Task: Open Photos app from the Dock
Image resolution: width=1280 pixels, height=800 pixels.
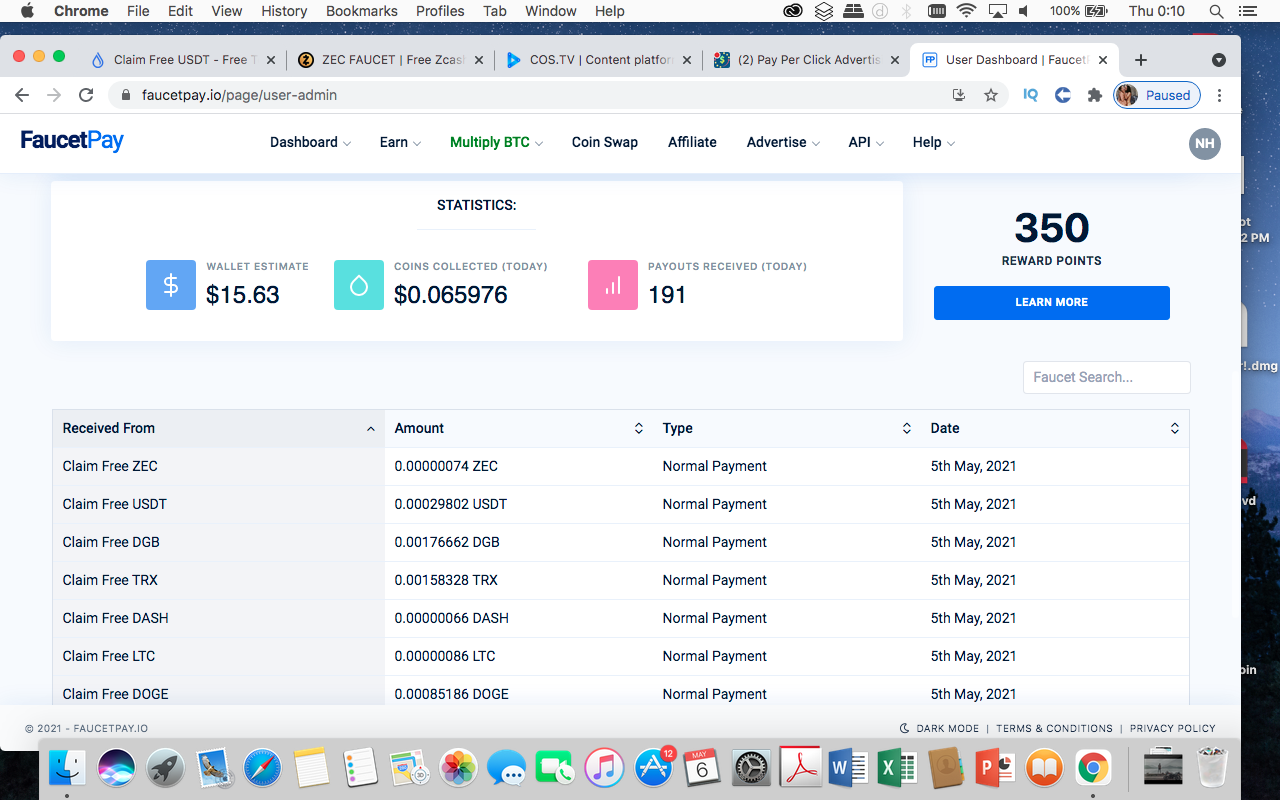Action: pyautogui.click(x=458, y=768)
